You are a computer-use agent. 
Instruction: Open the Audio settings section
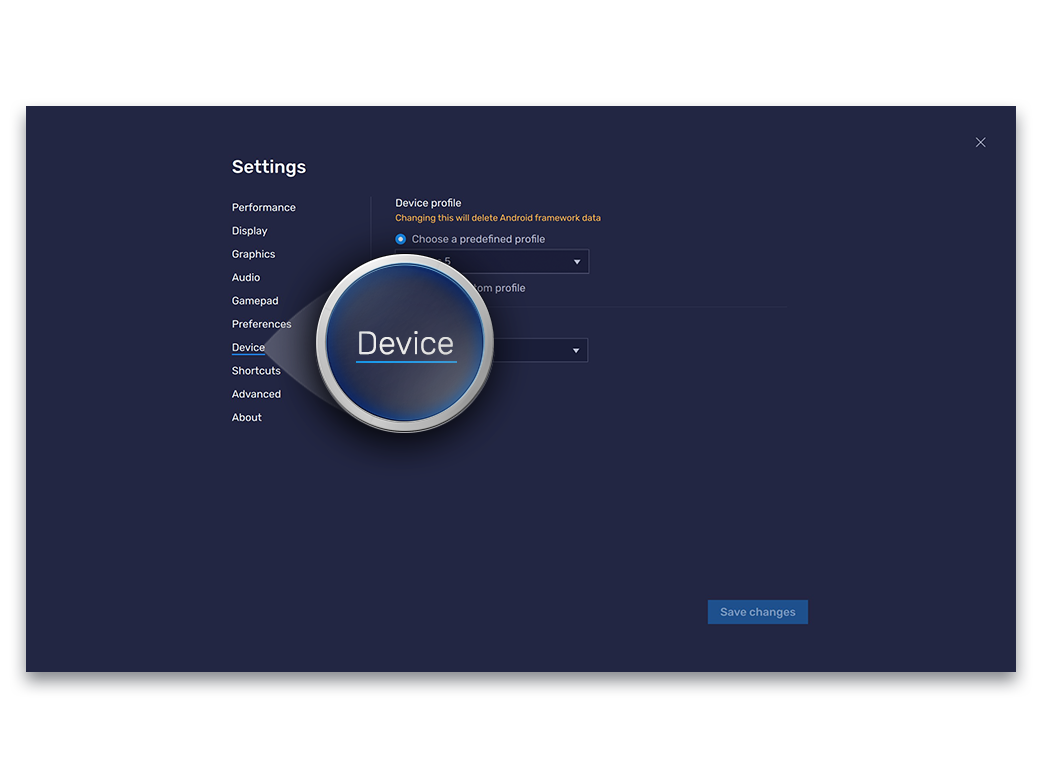coord(246,278)
